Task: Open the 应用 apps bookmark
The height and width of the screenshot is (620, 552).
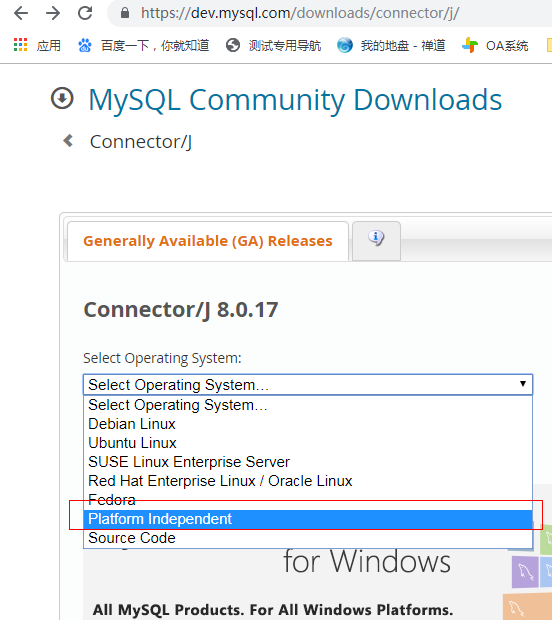Action: 37,45
